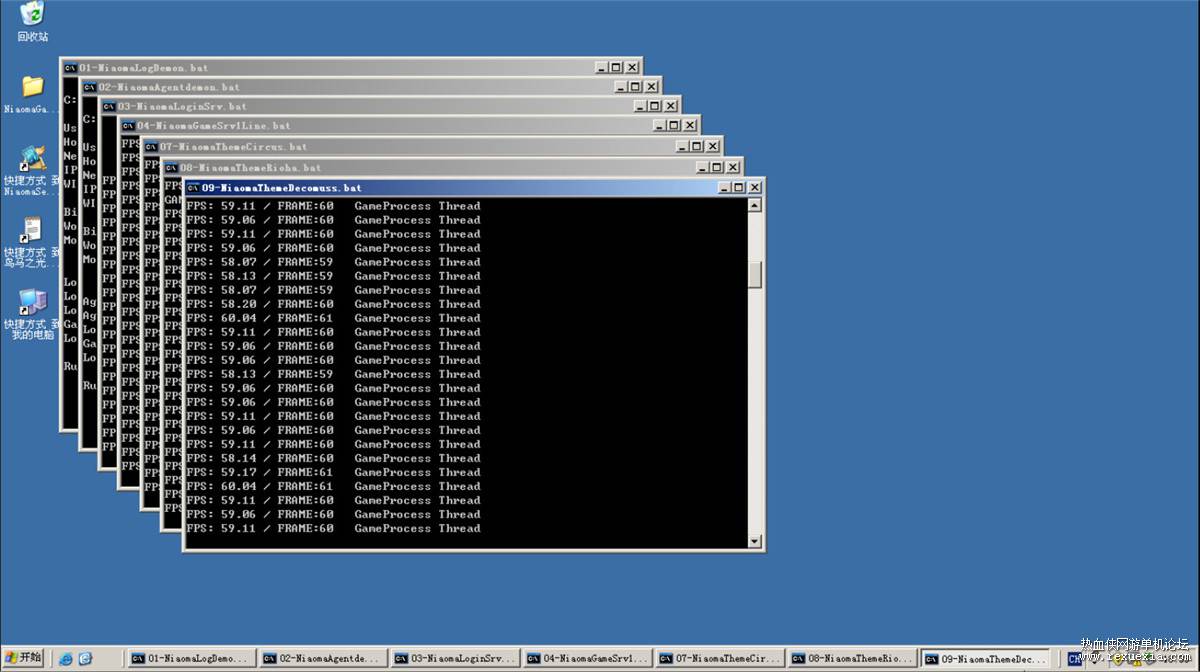The image size is (1200, 672).
Task: Switch to 08-NiaomaThemeRio... taskbar button
Action: (851, 659)
